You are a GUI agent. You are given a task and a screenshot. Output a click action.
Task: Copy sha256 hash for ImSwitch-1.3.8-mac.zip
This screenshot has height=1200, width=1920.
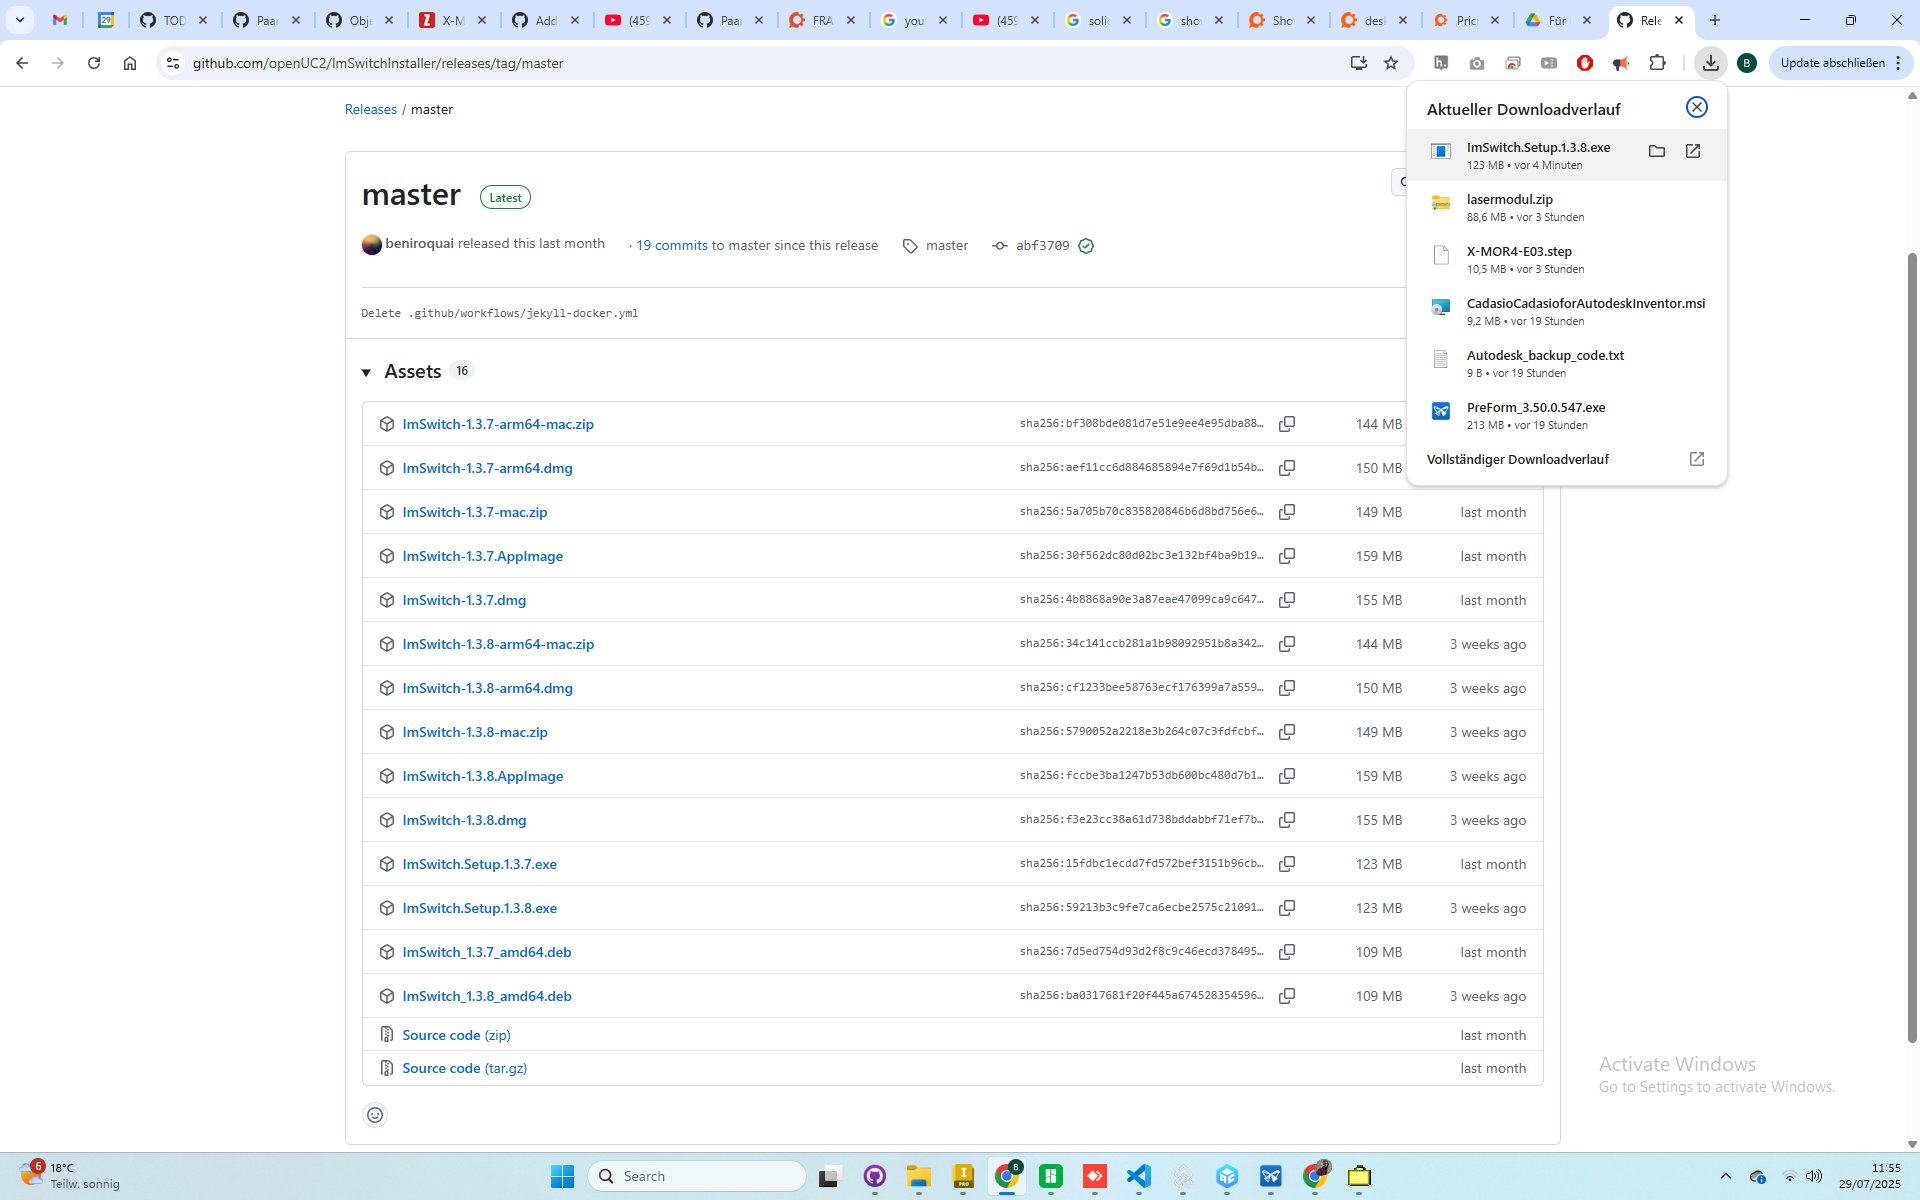click(1287, 732)
